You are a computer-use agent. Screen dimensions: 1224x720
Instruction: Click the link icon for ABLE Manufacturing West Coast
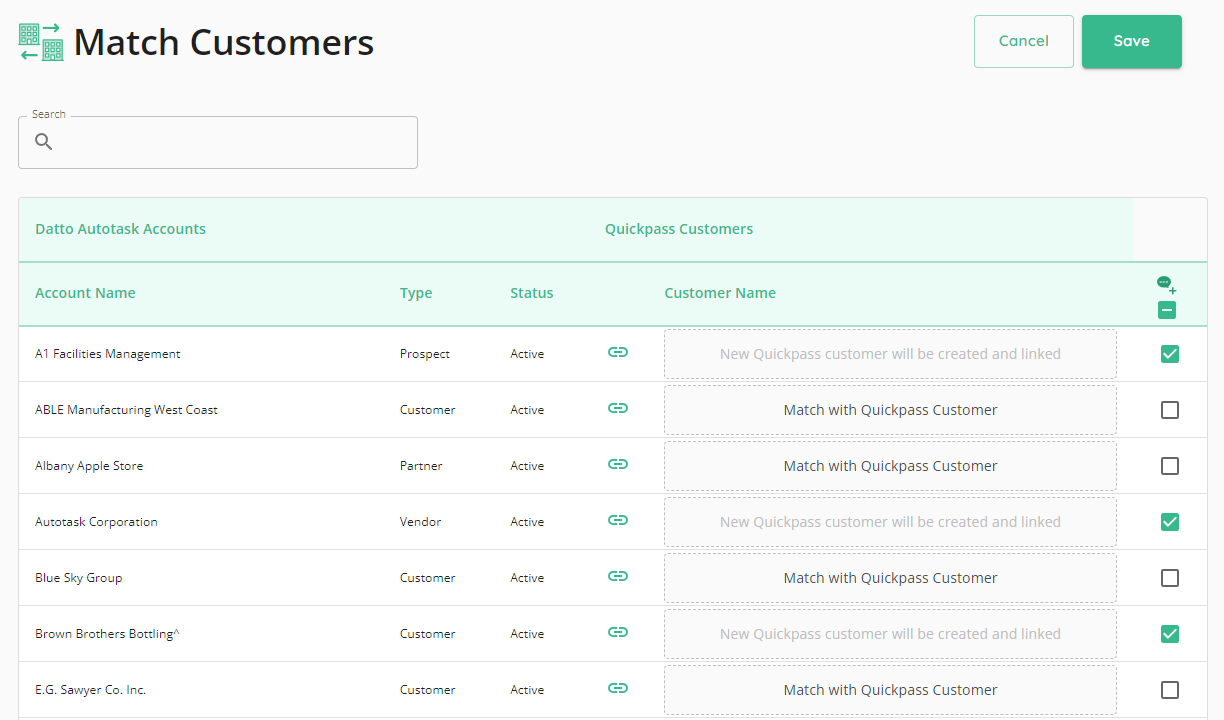(618, 408)
